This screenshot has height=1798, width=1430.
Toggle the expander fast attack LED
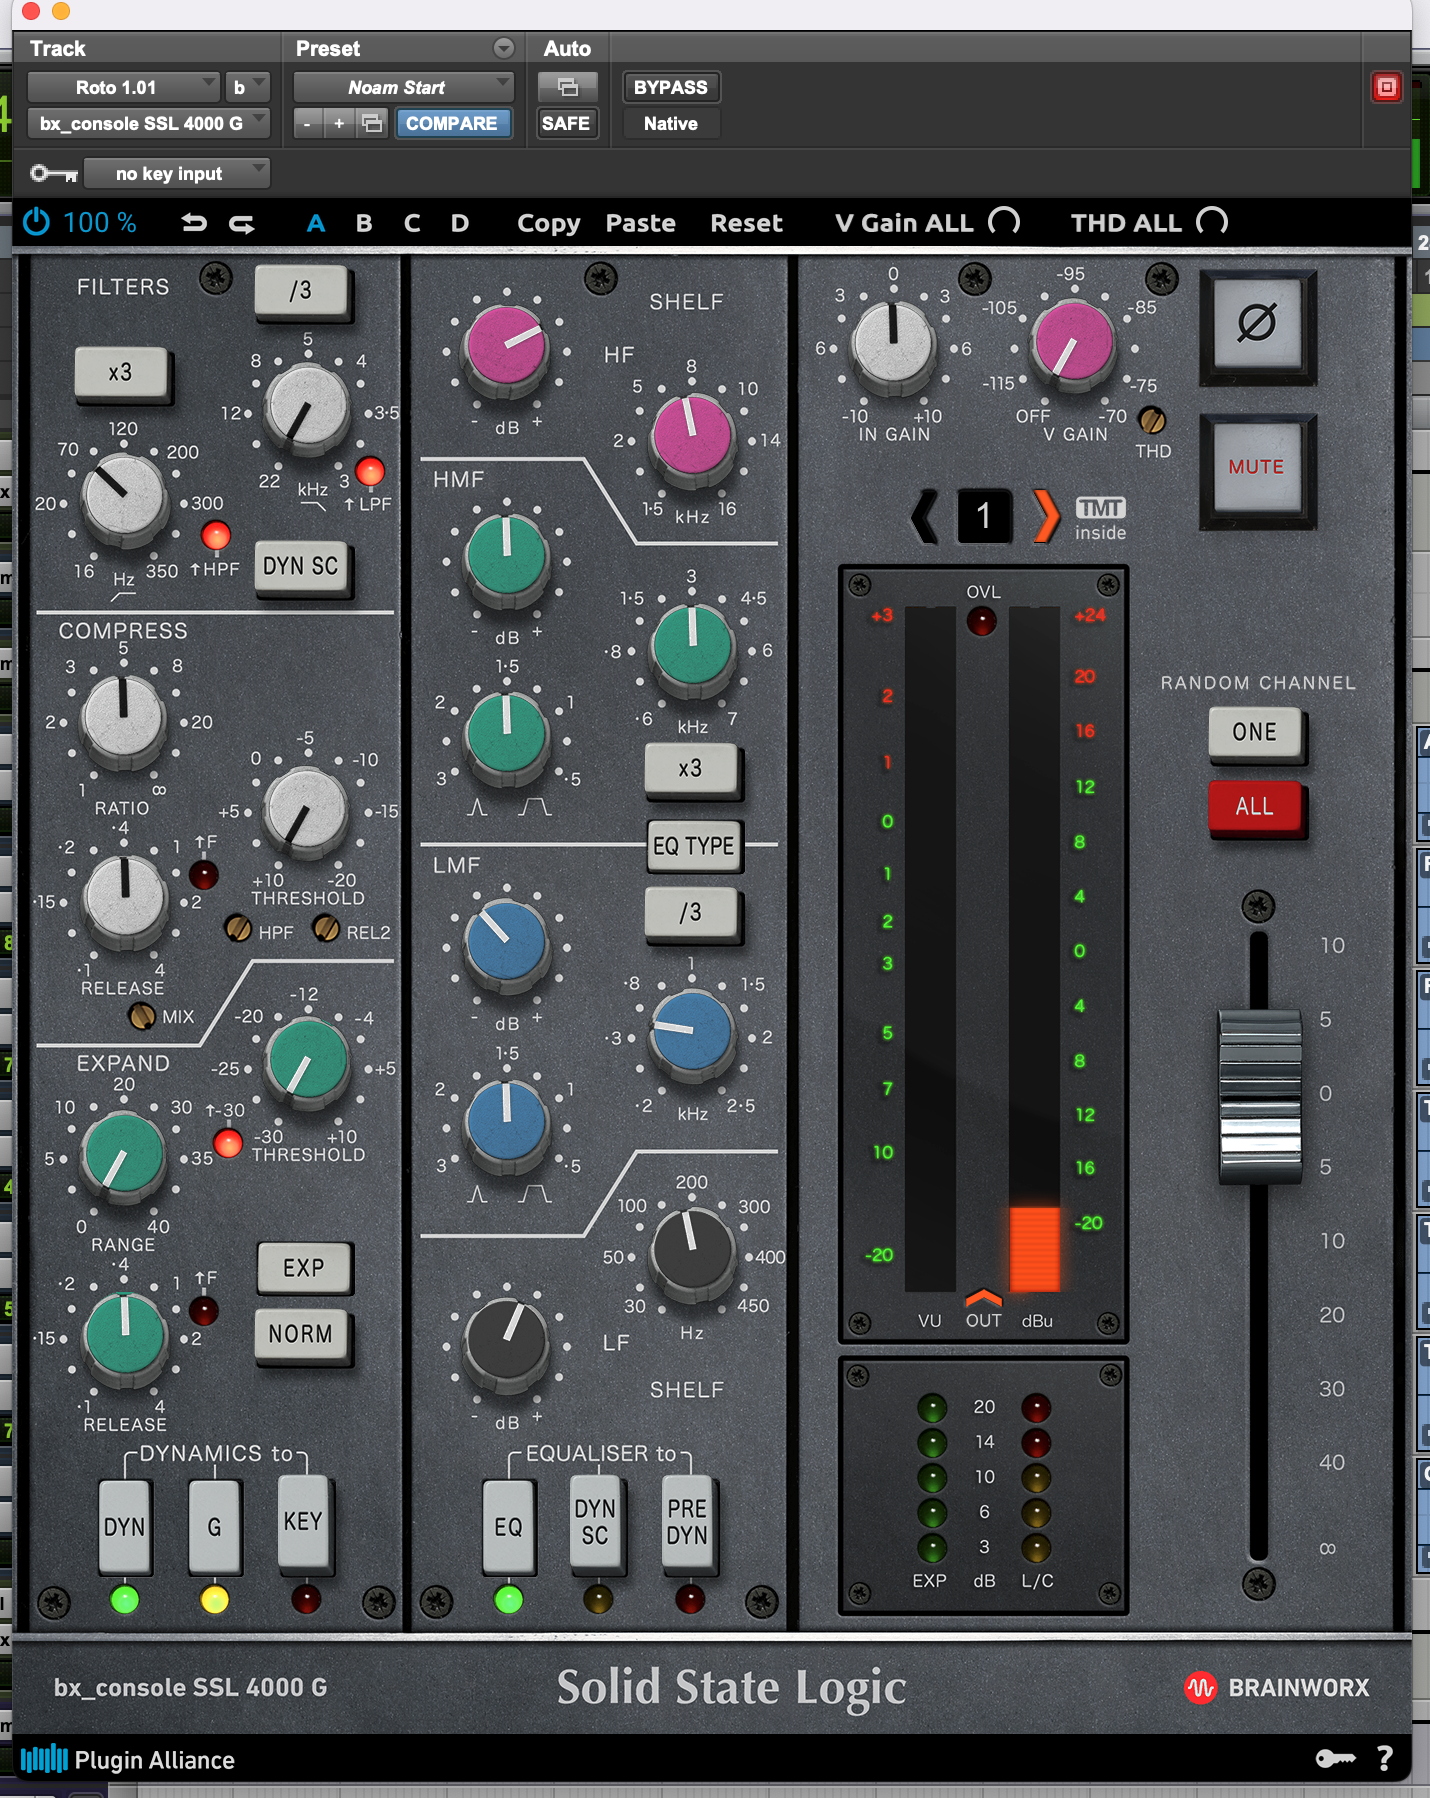tap(204, 1311)
